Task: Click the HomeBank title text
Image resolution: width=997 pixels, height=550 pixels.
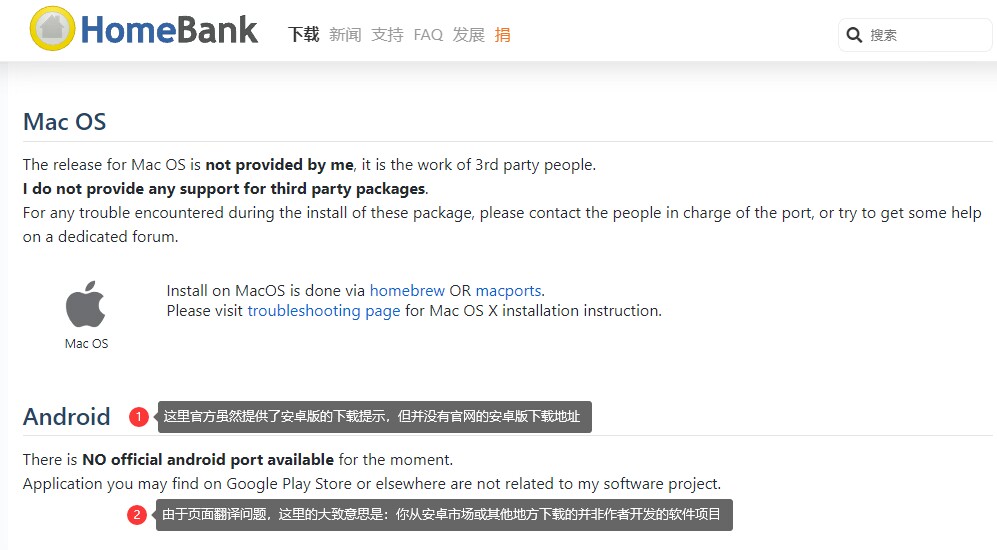Action: point(169,30)
